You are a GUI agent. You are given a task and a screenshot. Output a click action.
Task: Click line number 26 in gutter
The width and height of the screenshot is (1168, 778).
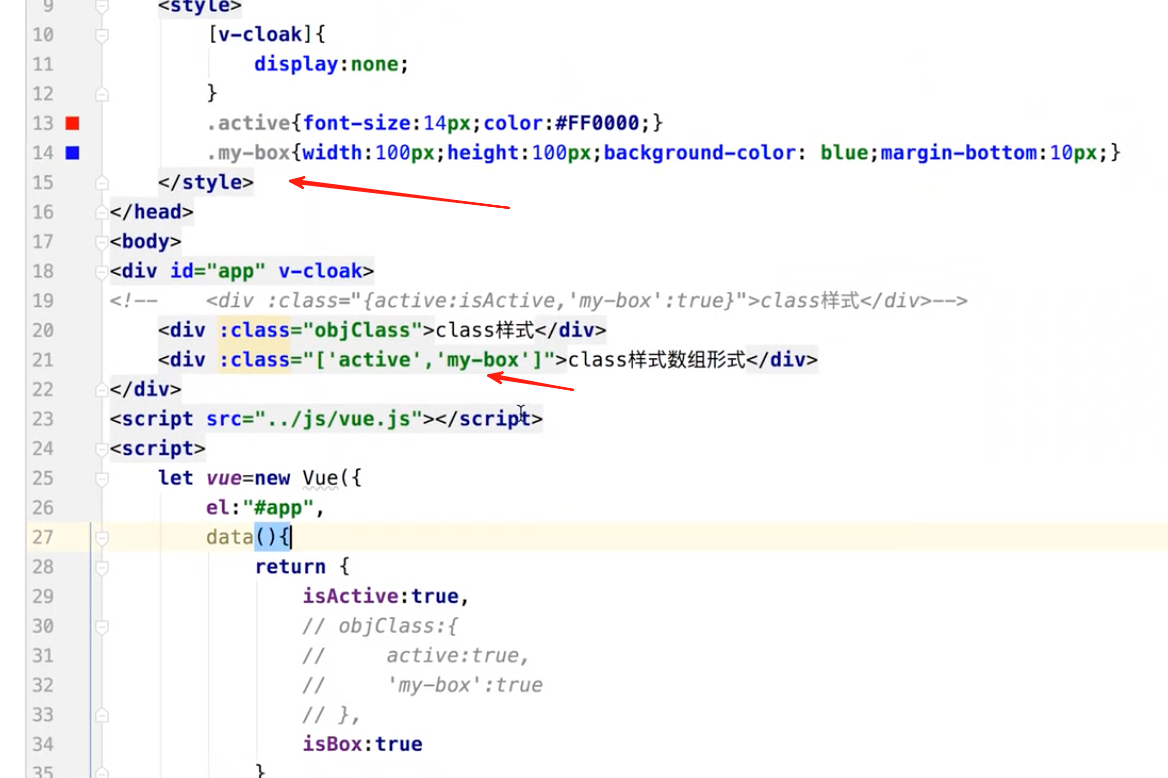point(42,507)
